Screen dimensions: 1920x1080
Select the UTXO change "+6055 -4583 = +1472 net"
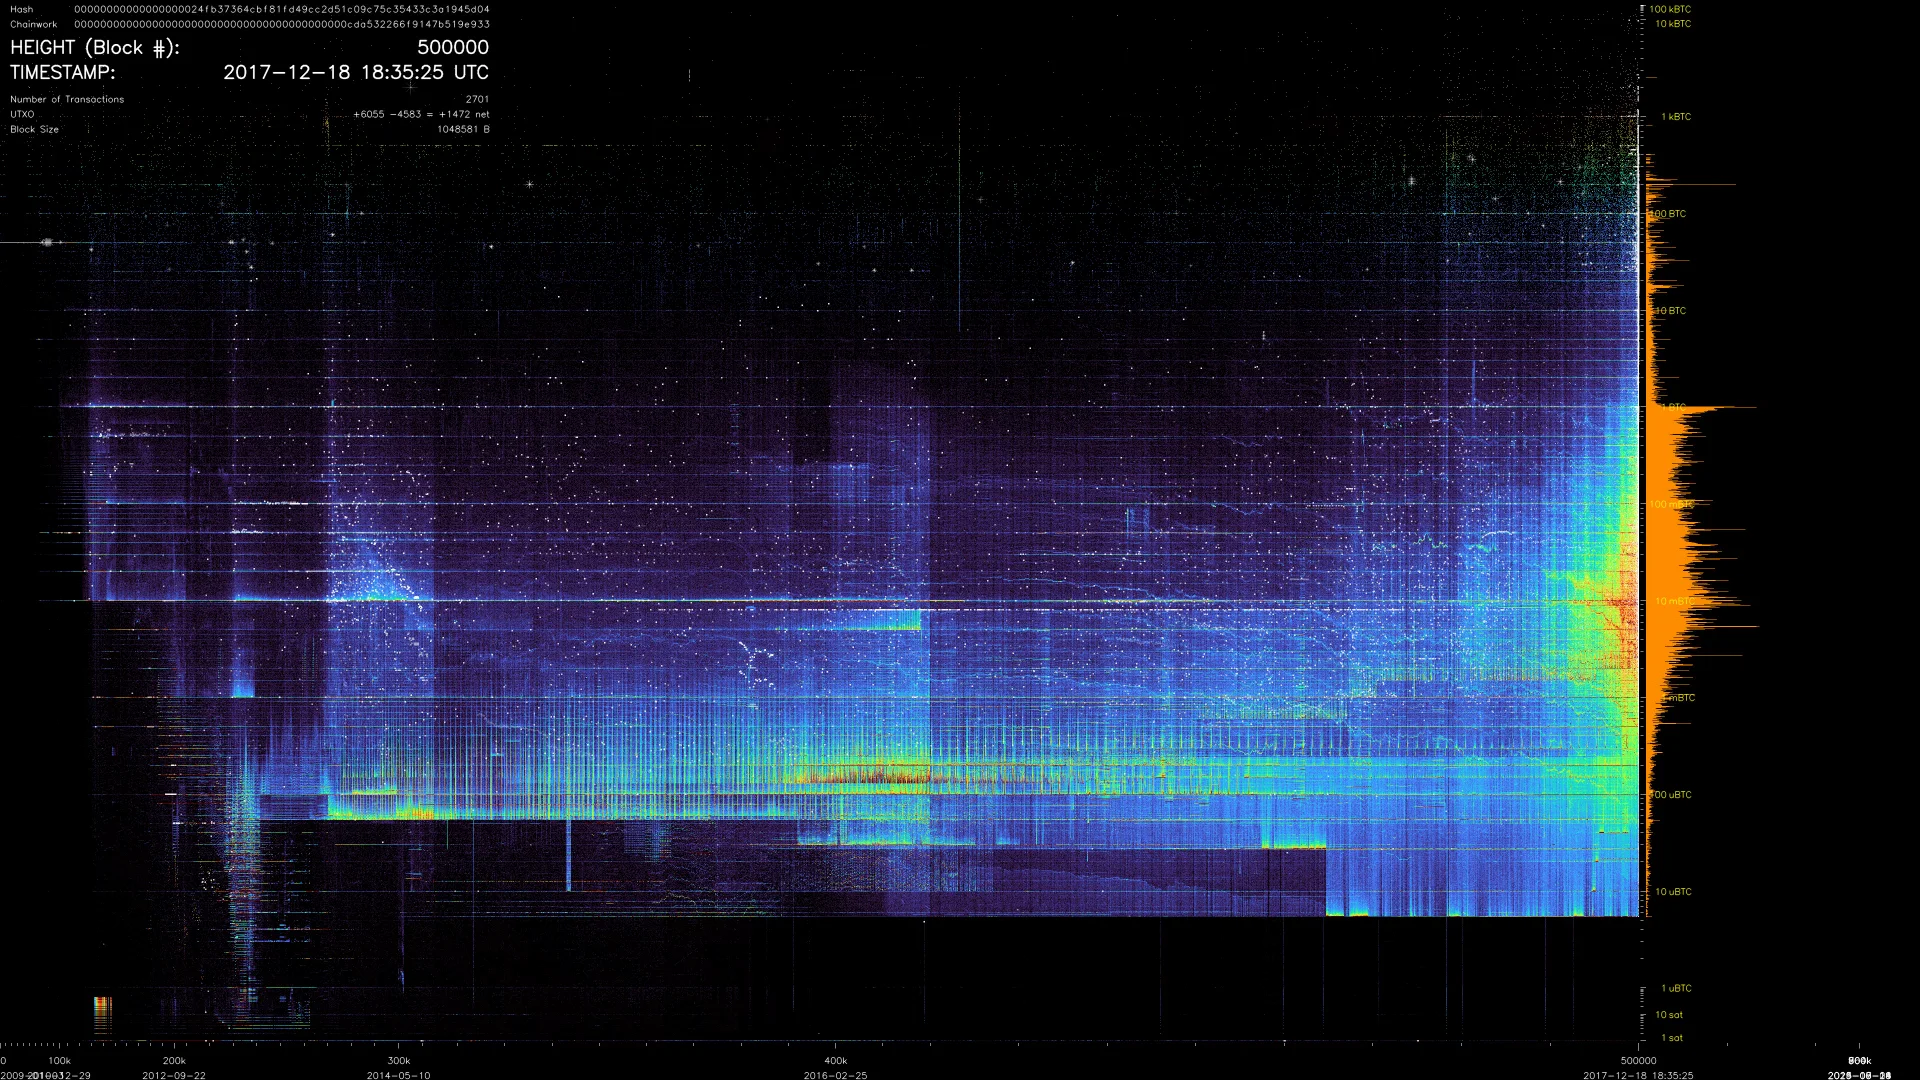coord(421,114)
